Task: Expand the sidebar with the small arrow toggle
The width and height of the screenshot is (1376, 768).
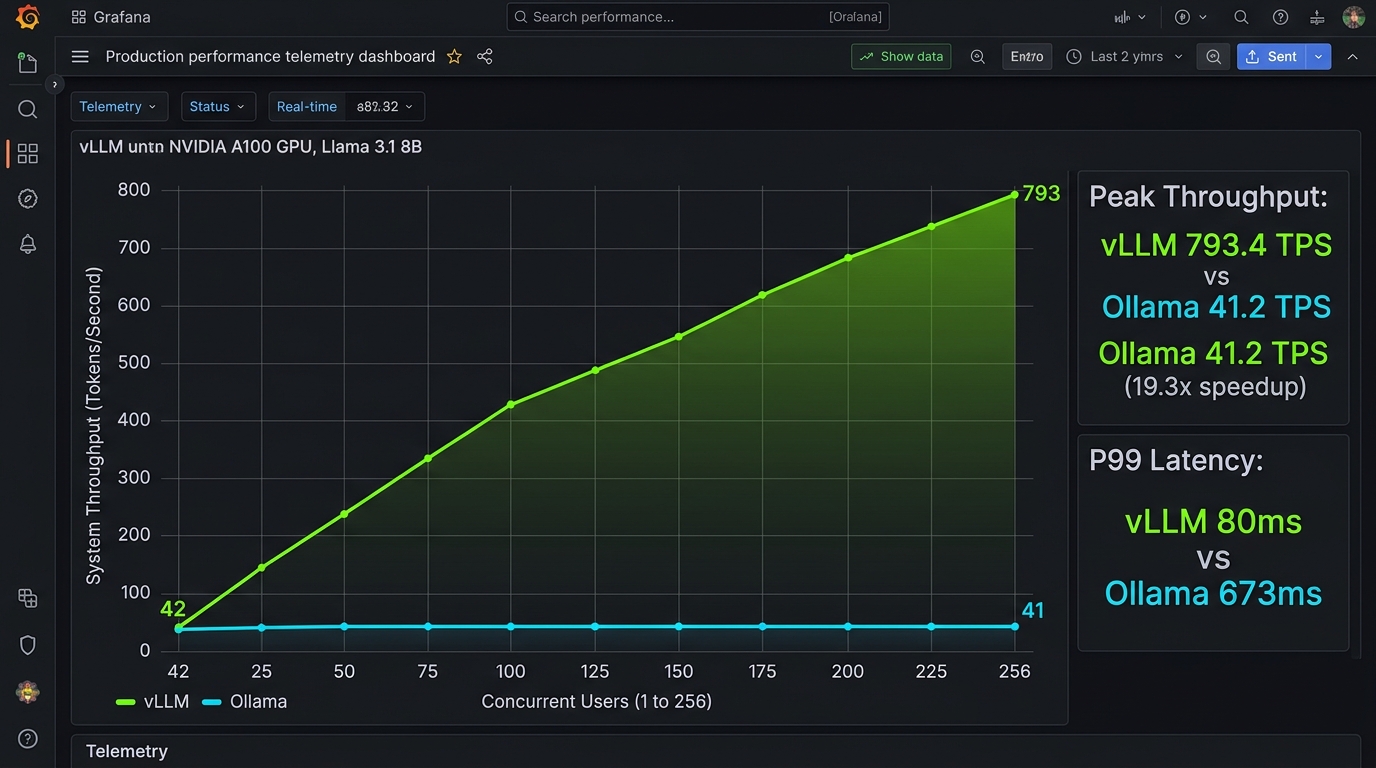Action: click(x=55, y=84)
